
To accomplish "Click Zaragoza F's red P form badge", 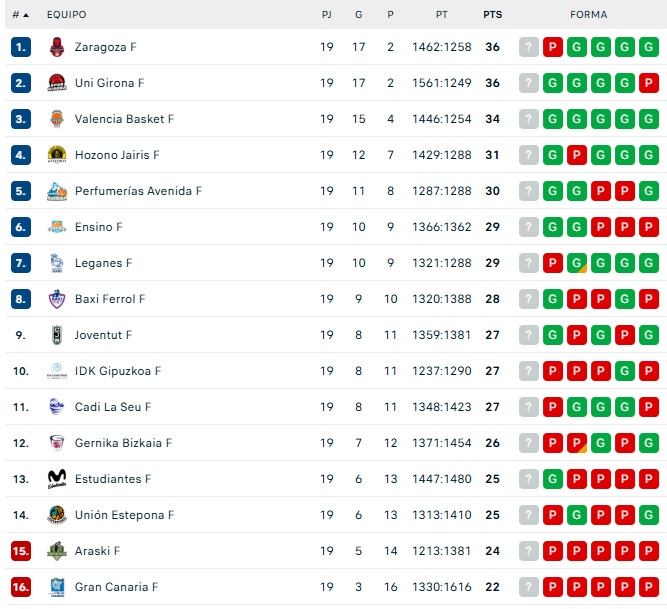I will pos(553,47).
